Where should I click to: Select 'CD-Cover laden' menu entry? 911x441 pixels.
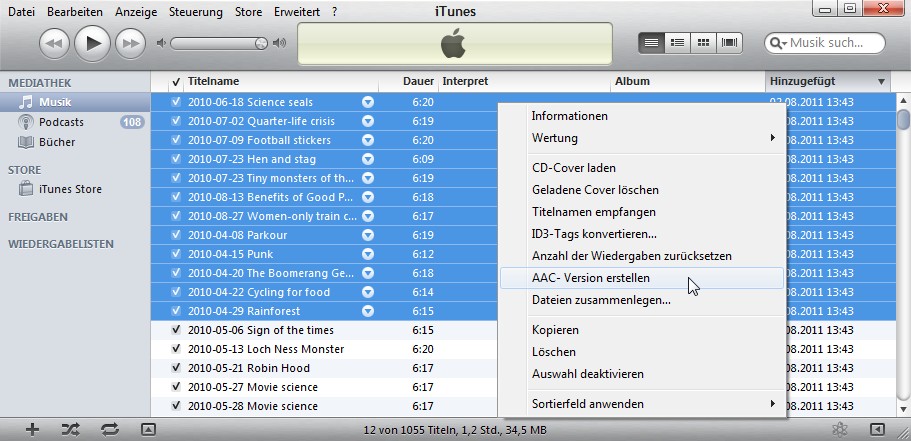click(x=642, y=167)
